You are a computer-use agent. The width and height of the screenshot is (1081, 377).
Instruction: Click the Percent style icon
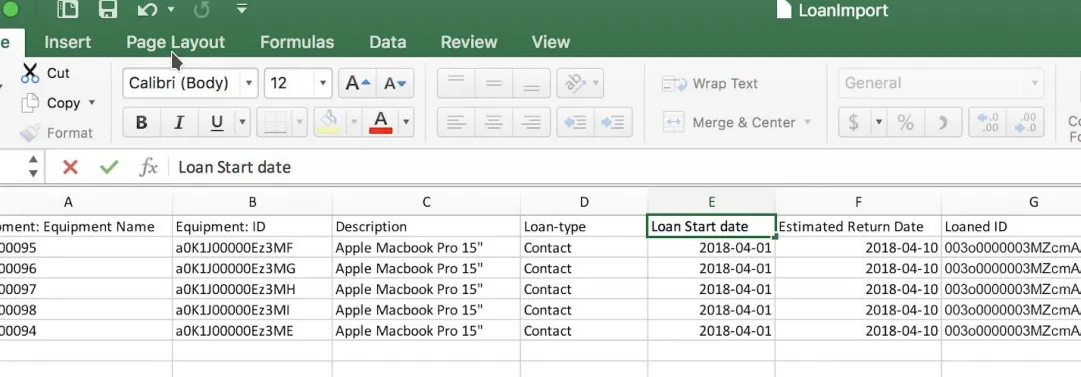[905, 123]
